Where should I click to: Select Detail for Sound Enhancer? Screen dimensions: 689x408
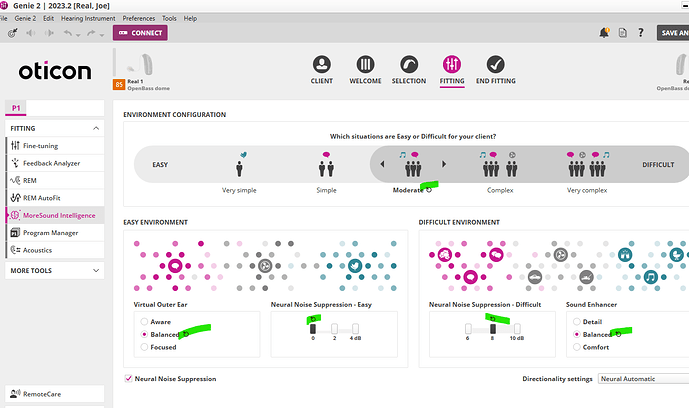click(577, 321)
